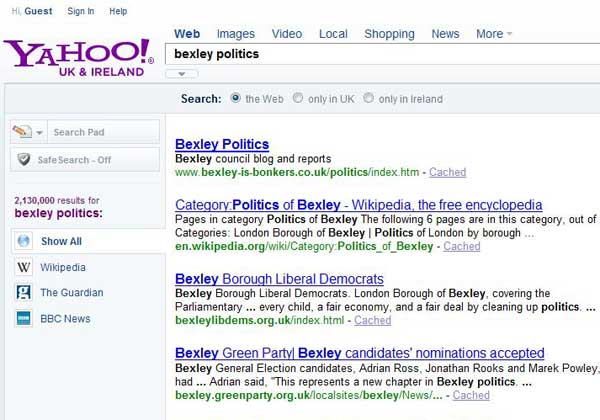Open the Bexley Borough Liberal Democrats result

point(279,279)
